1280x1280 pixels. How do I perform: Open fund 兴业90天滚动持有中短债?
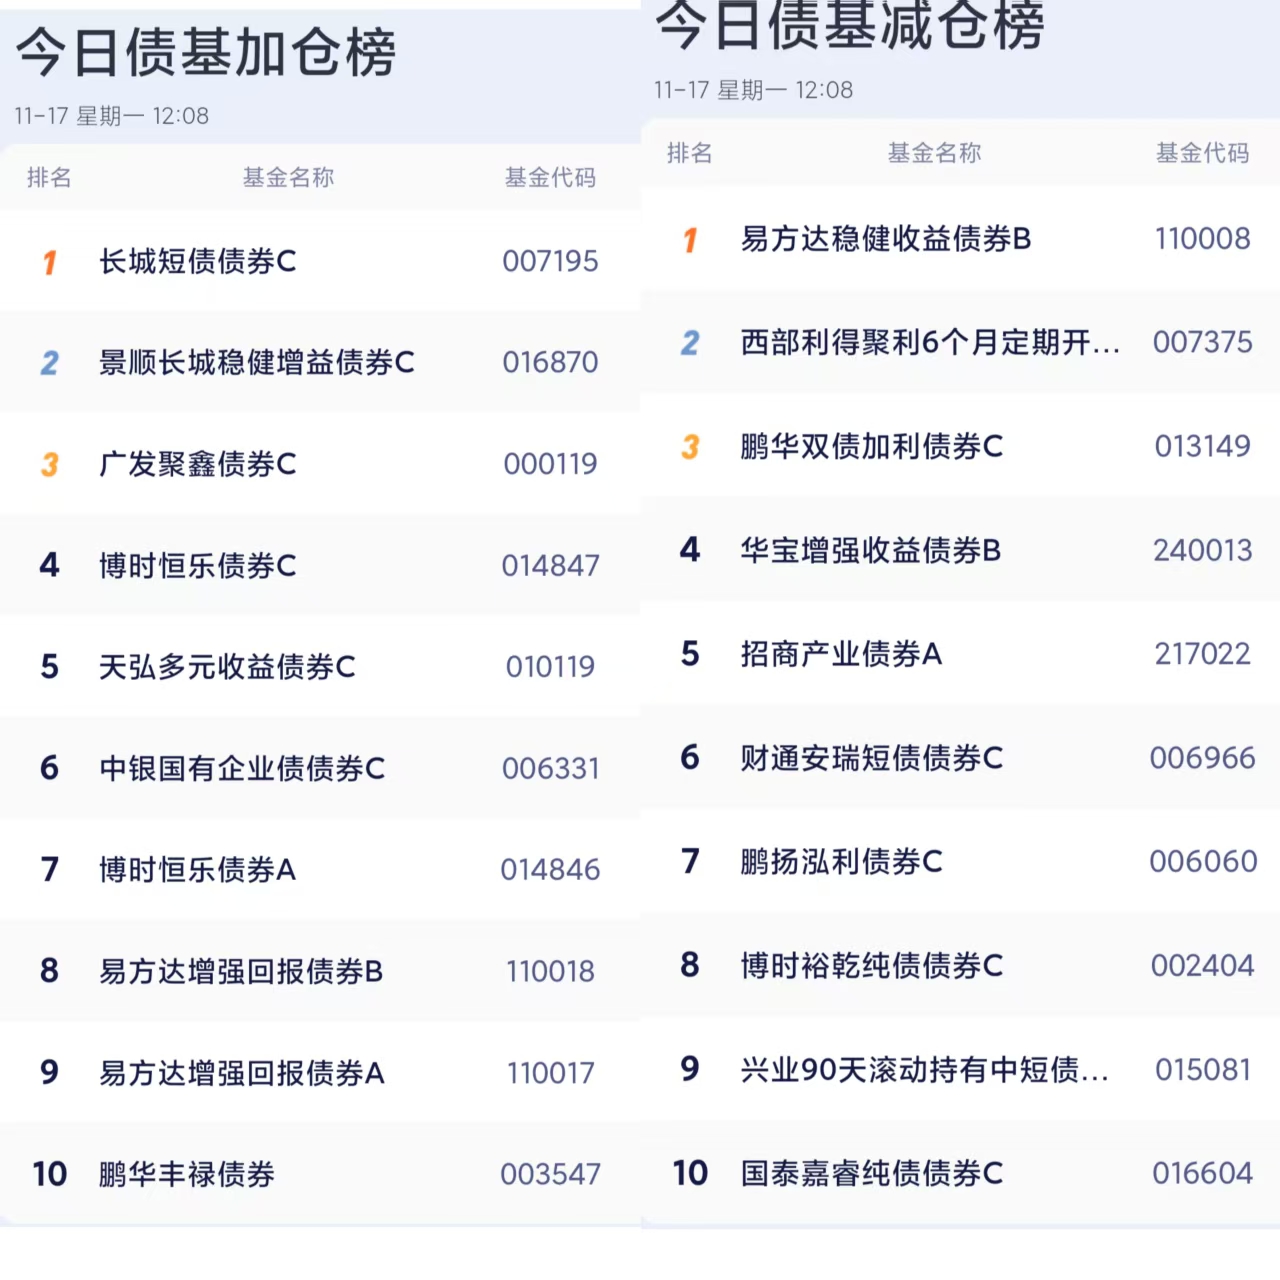[x=924, y=1070]
